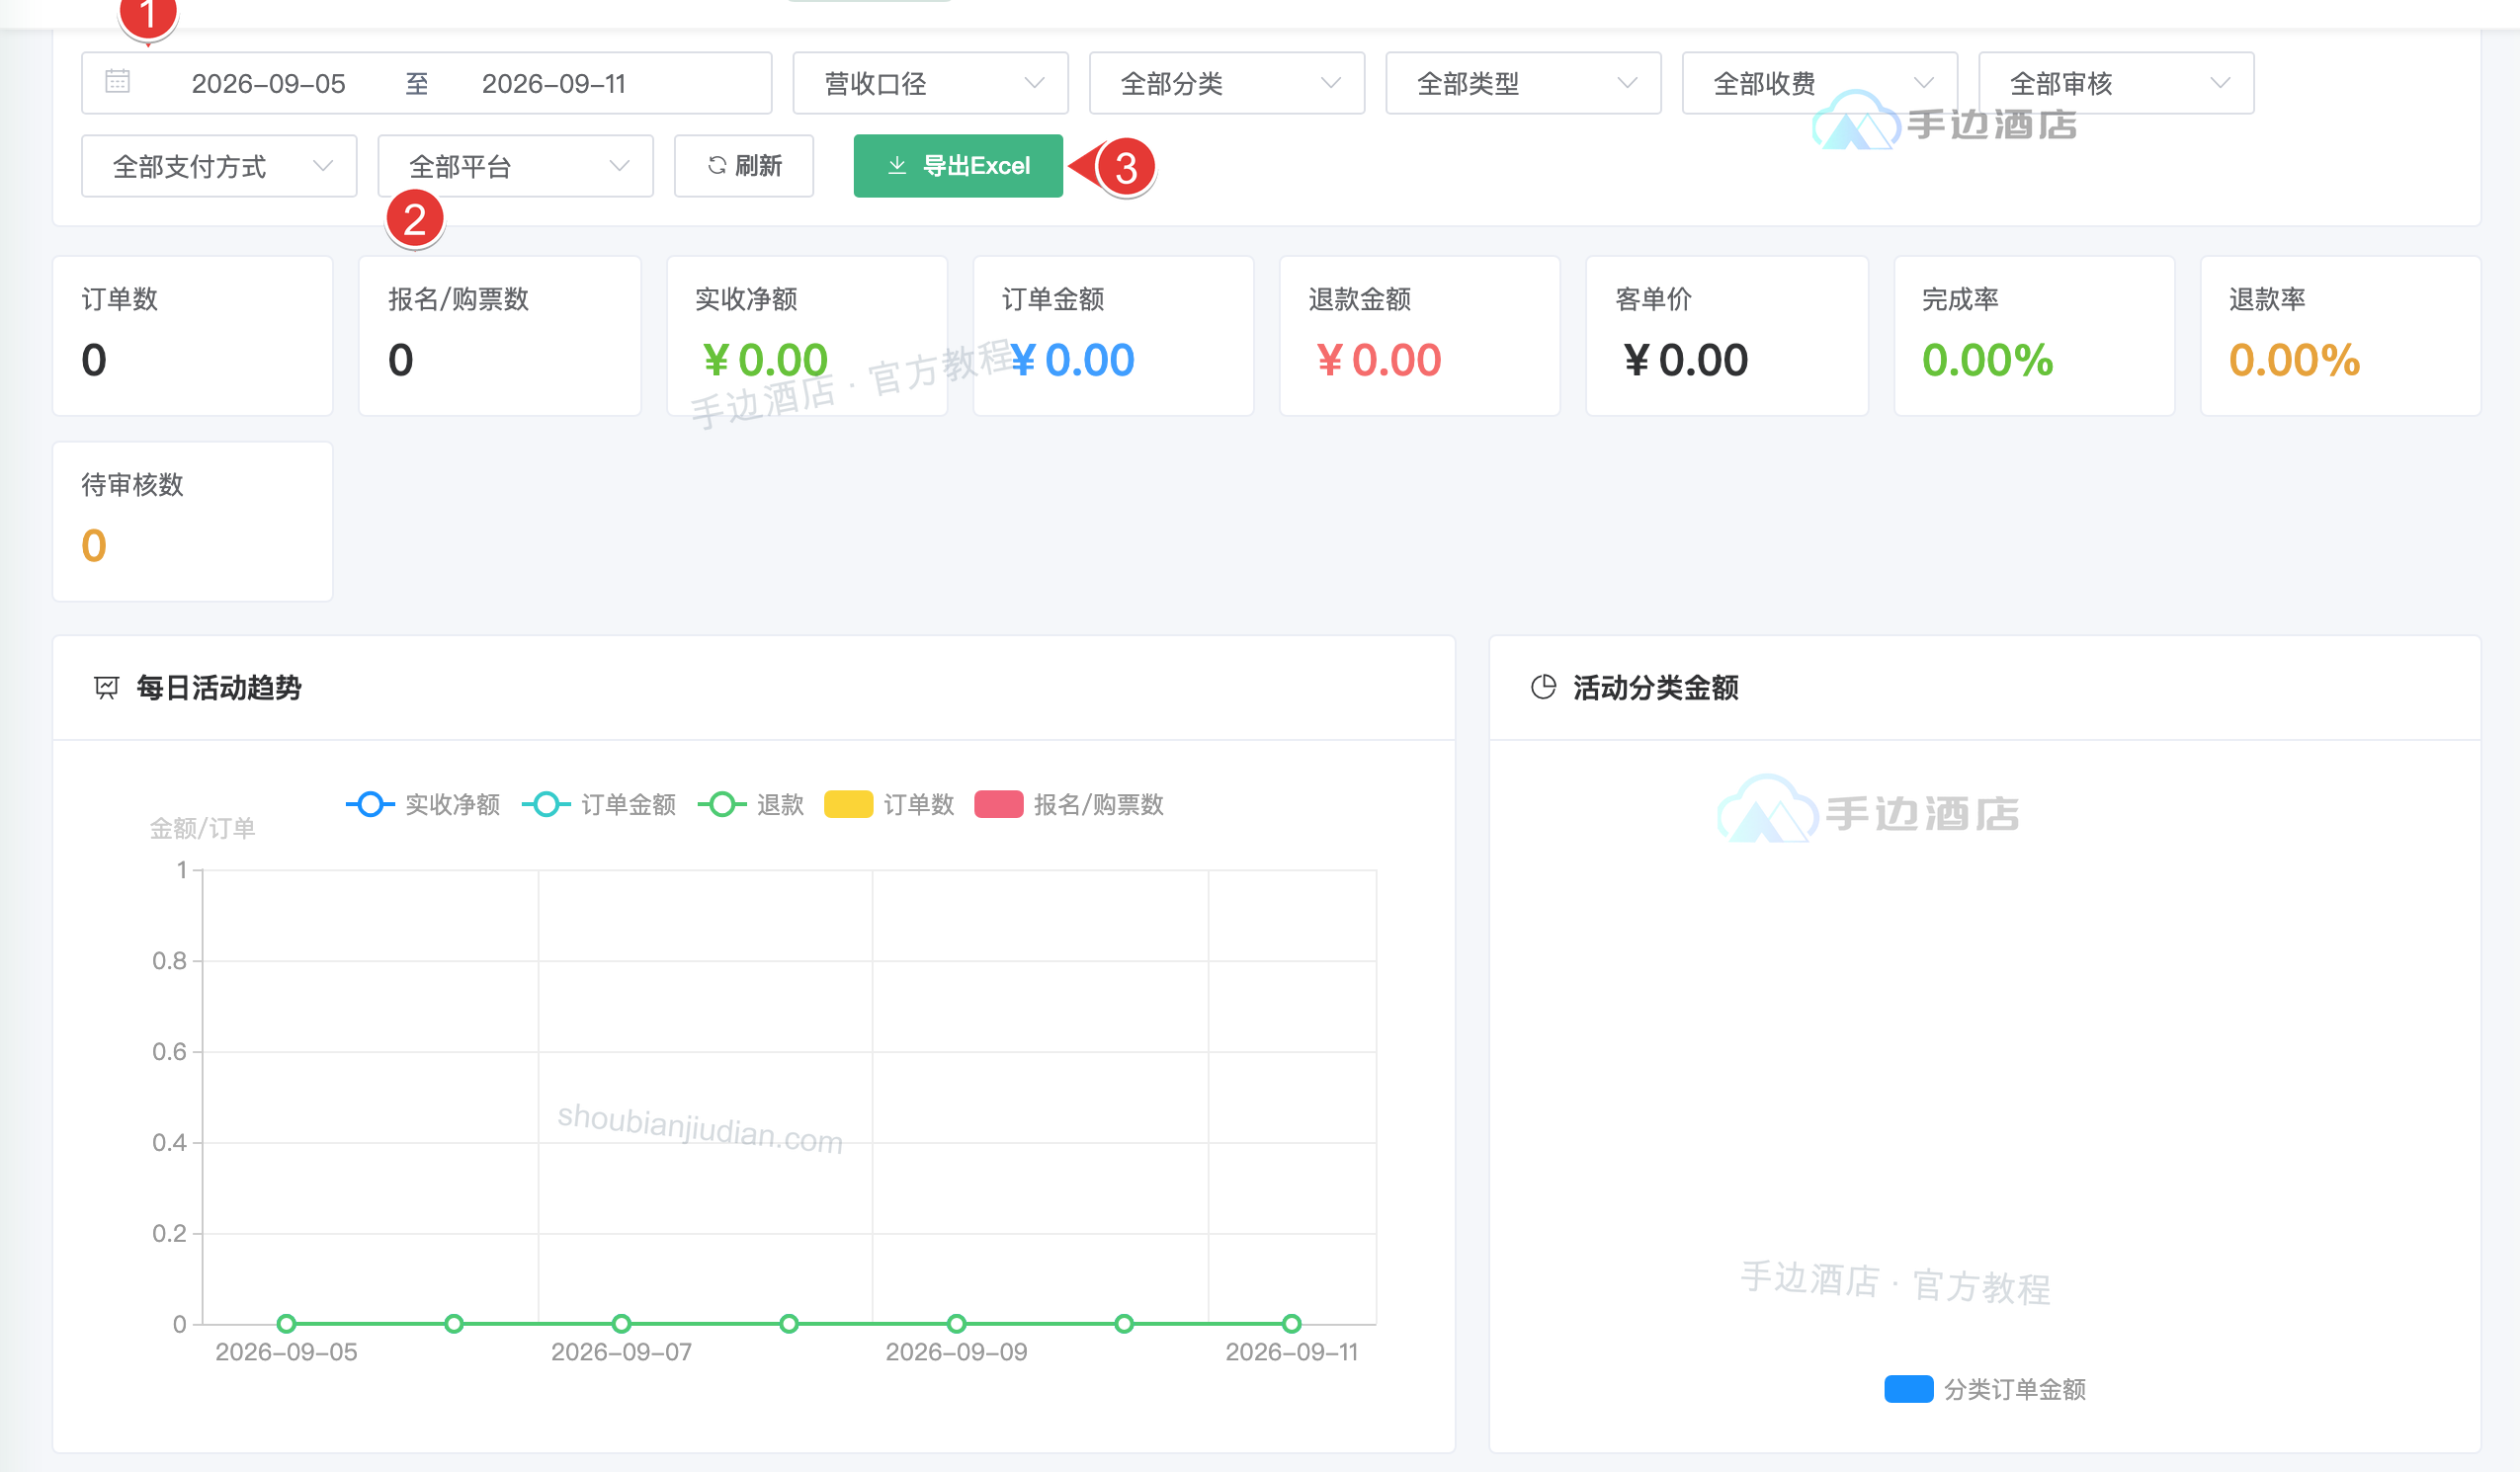Click the 导出Excel button
2520x1472 pixels.
pyautogui.click(x=958, y=166)
